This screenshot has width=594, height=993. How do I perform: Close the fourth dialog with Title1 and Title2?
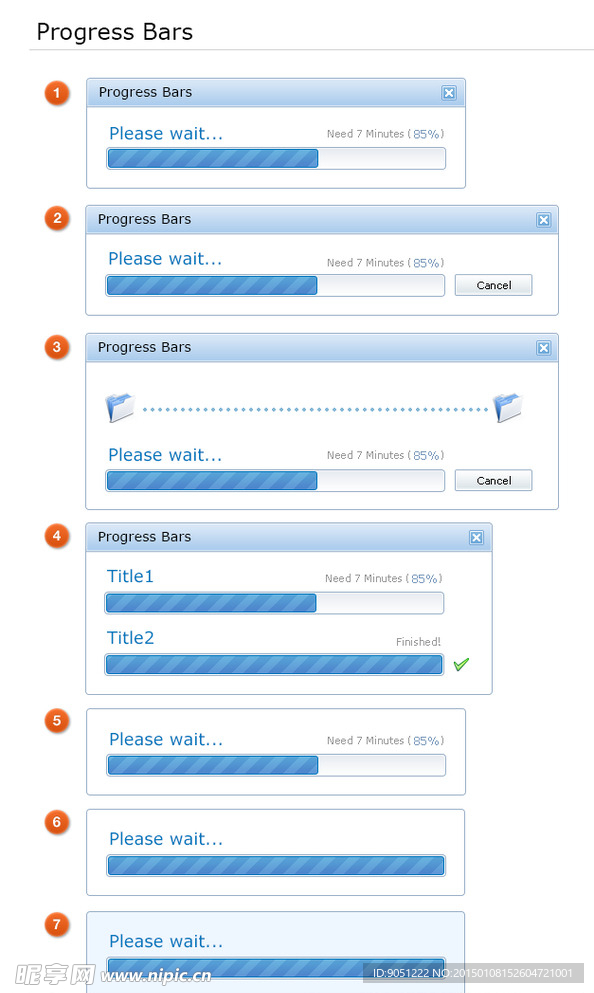pyautogui.click(x=476, y=538)
